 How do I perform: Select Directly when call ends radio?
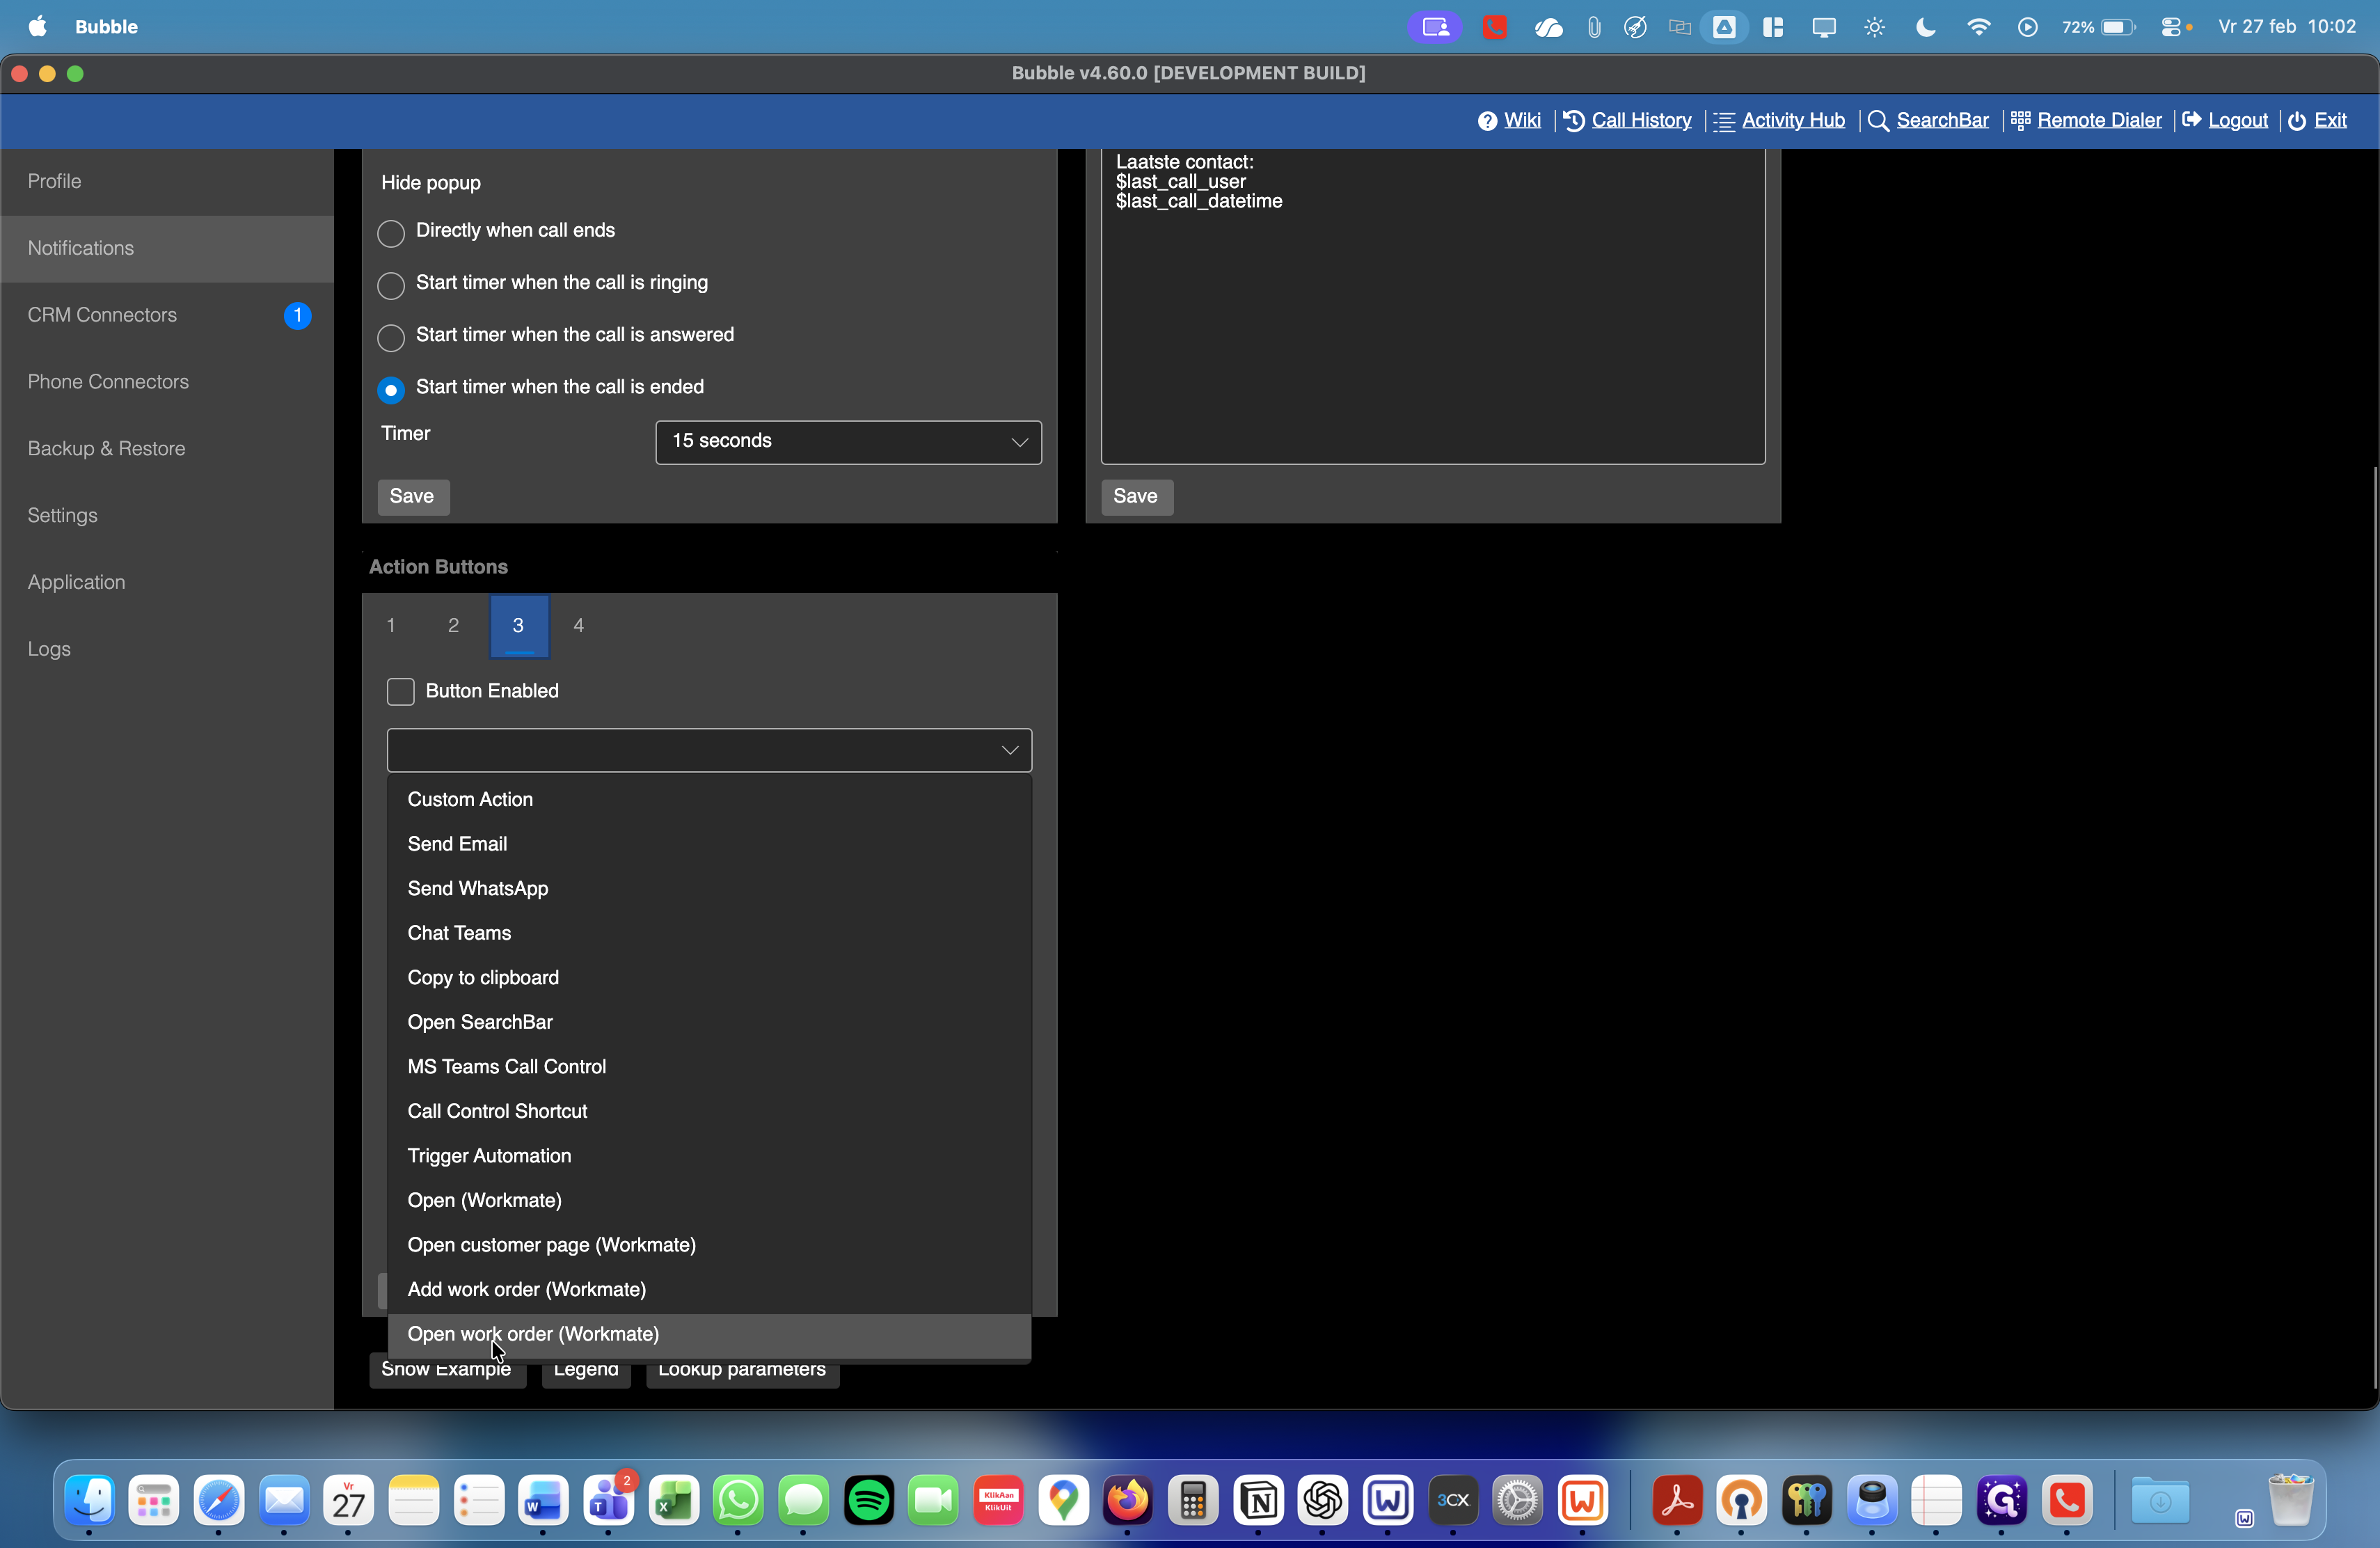tap(391, 233)
